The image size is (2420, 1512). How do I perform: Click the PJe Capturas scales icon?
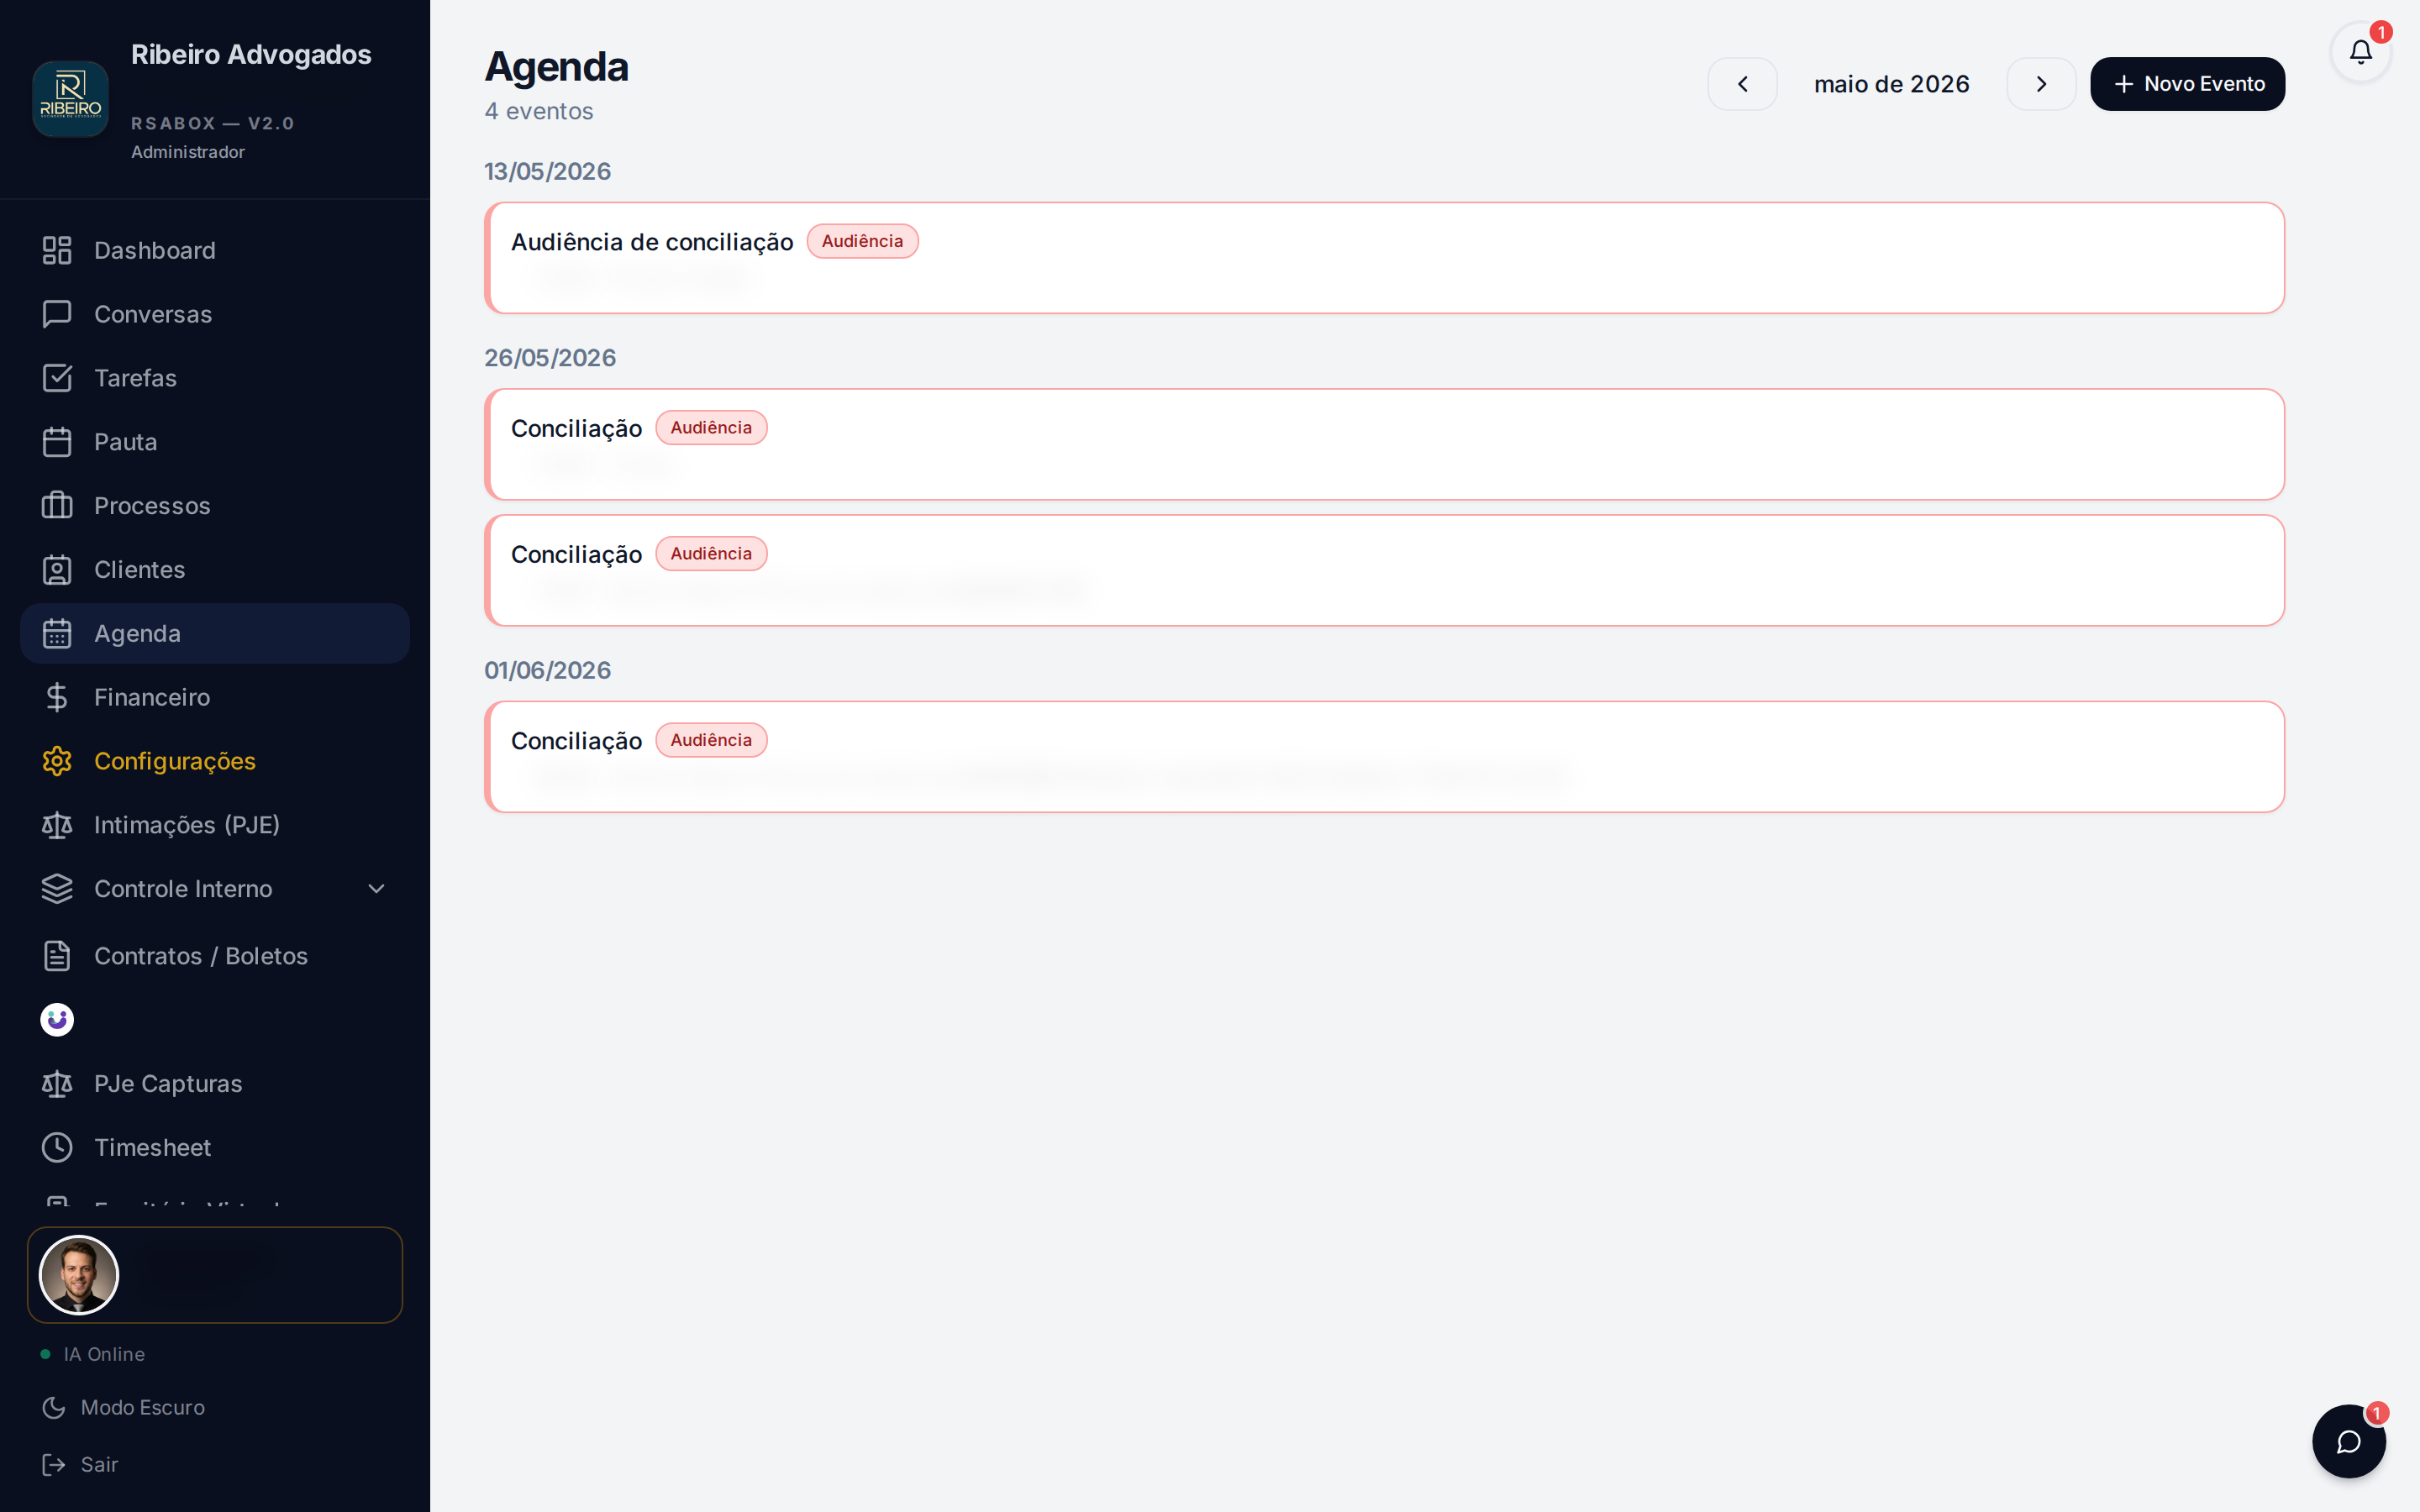(x=57, y=1084)
